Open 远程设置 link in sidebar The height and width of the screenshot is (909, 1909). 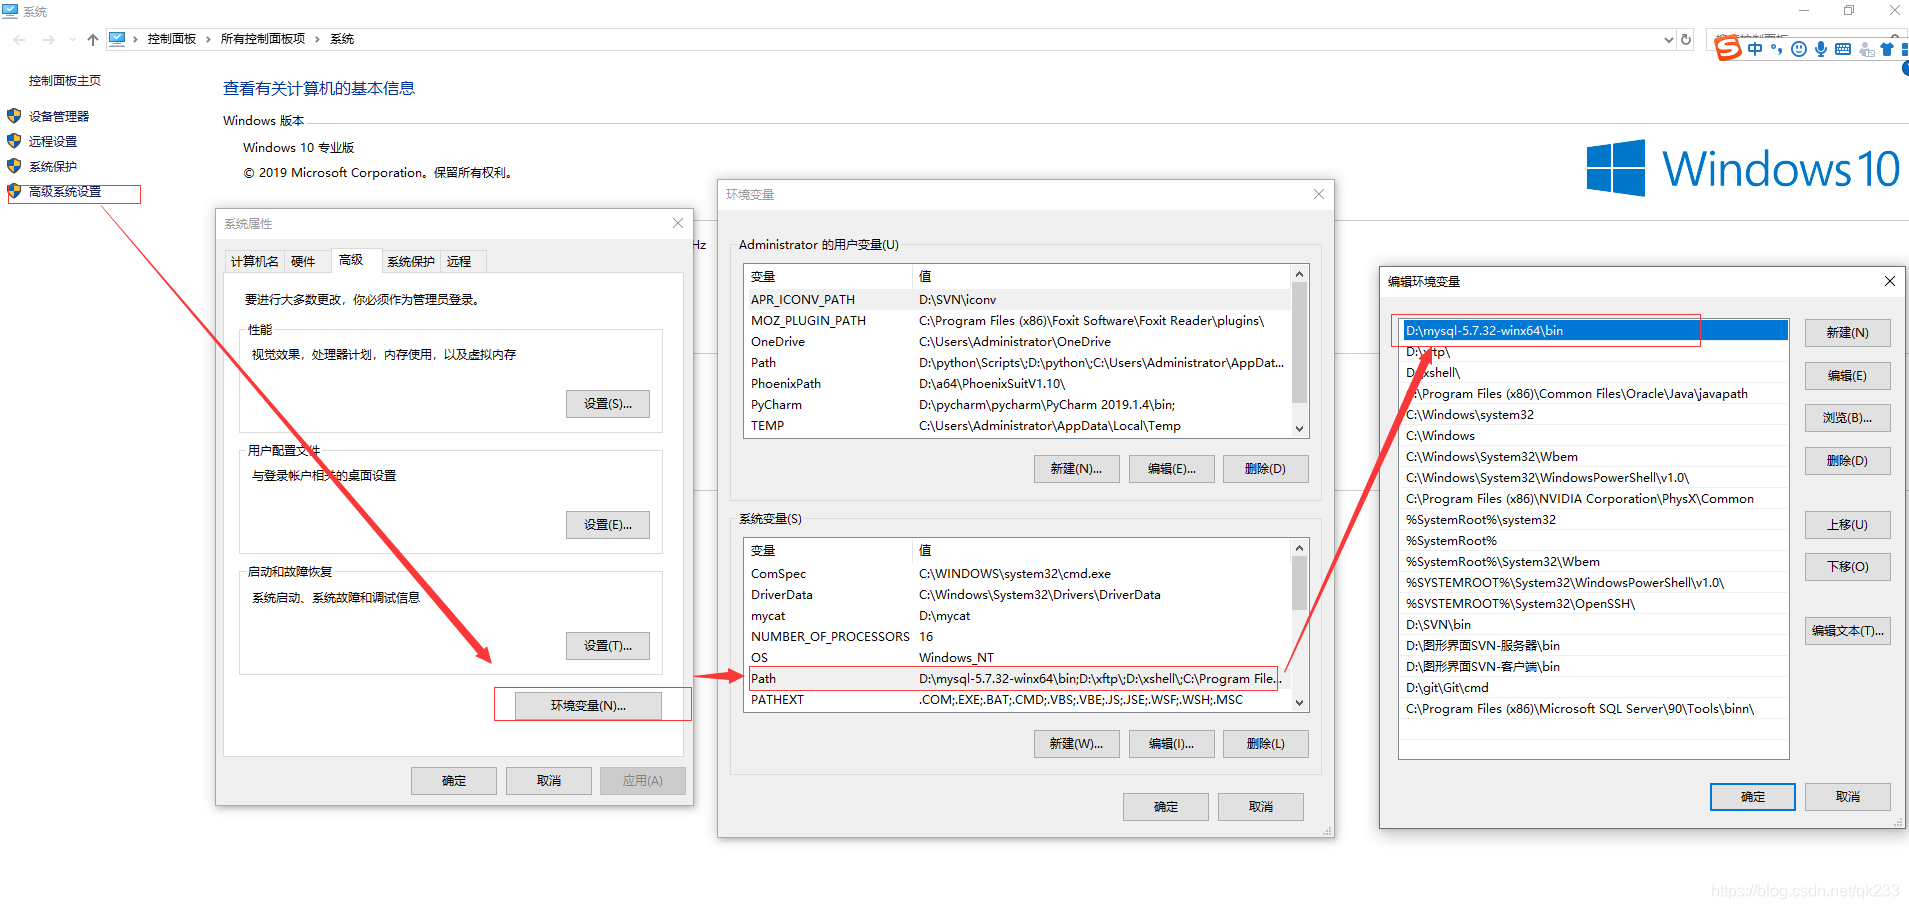53,141
